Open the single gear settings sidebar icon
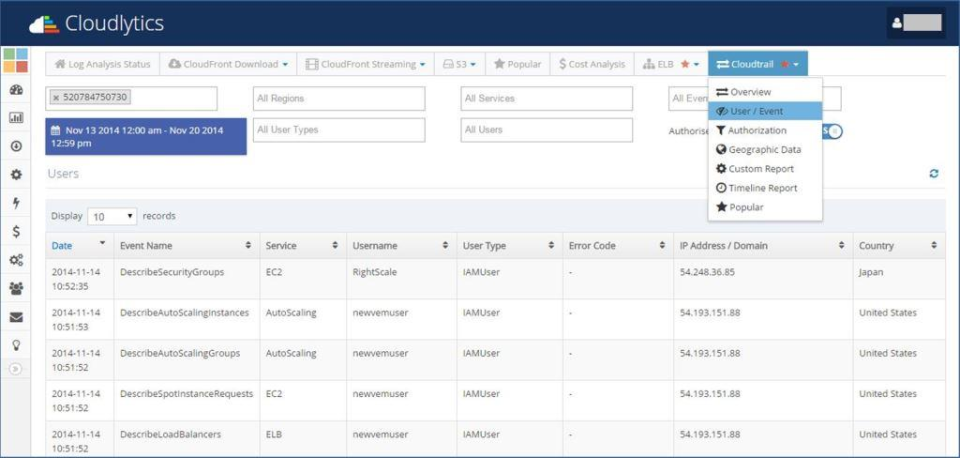This screenshot has height=458, width=960. point(17,175)
